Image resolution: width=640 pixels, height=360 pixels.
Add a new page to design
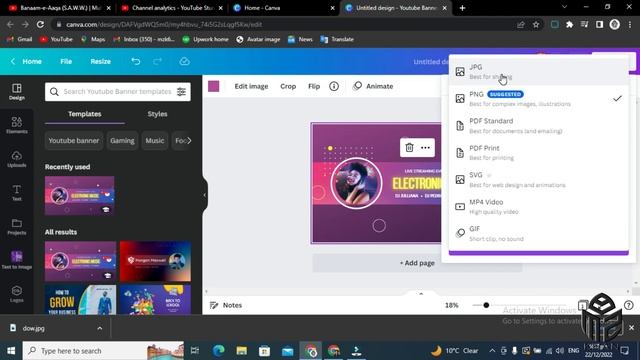[x=417, y=263]
